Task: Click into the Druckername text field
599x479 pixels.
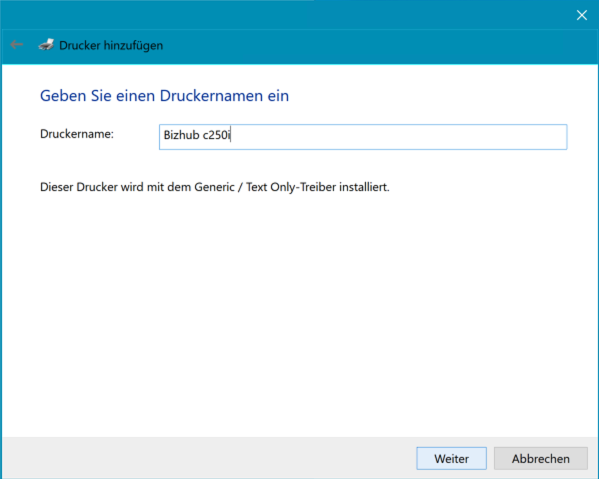Action: [363, 137]
